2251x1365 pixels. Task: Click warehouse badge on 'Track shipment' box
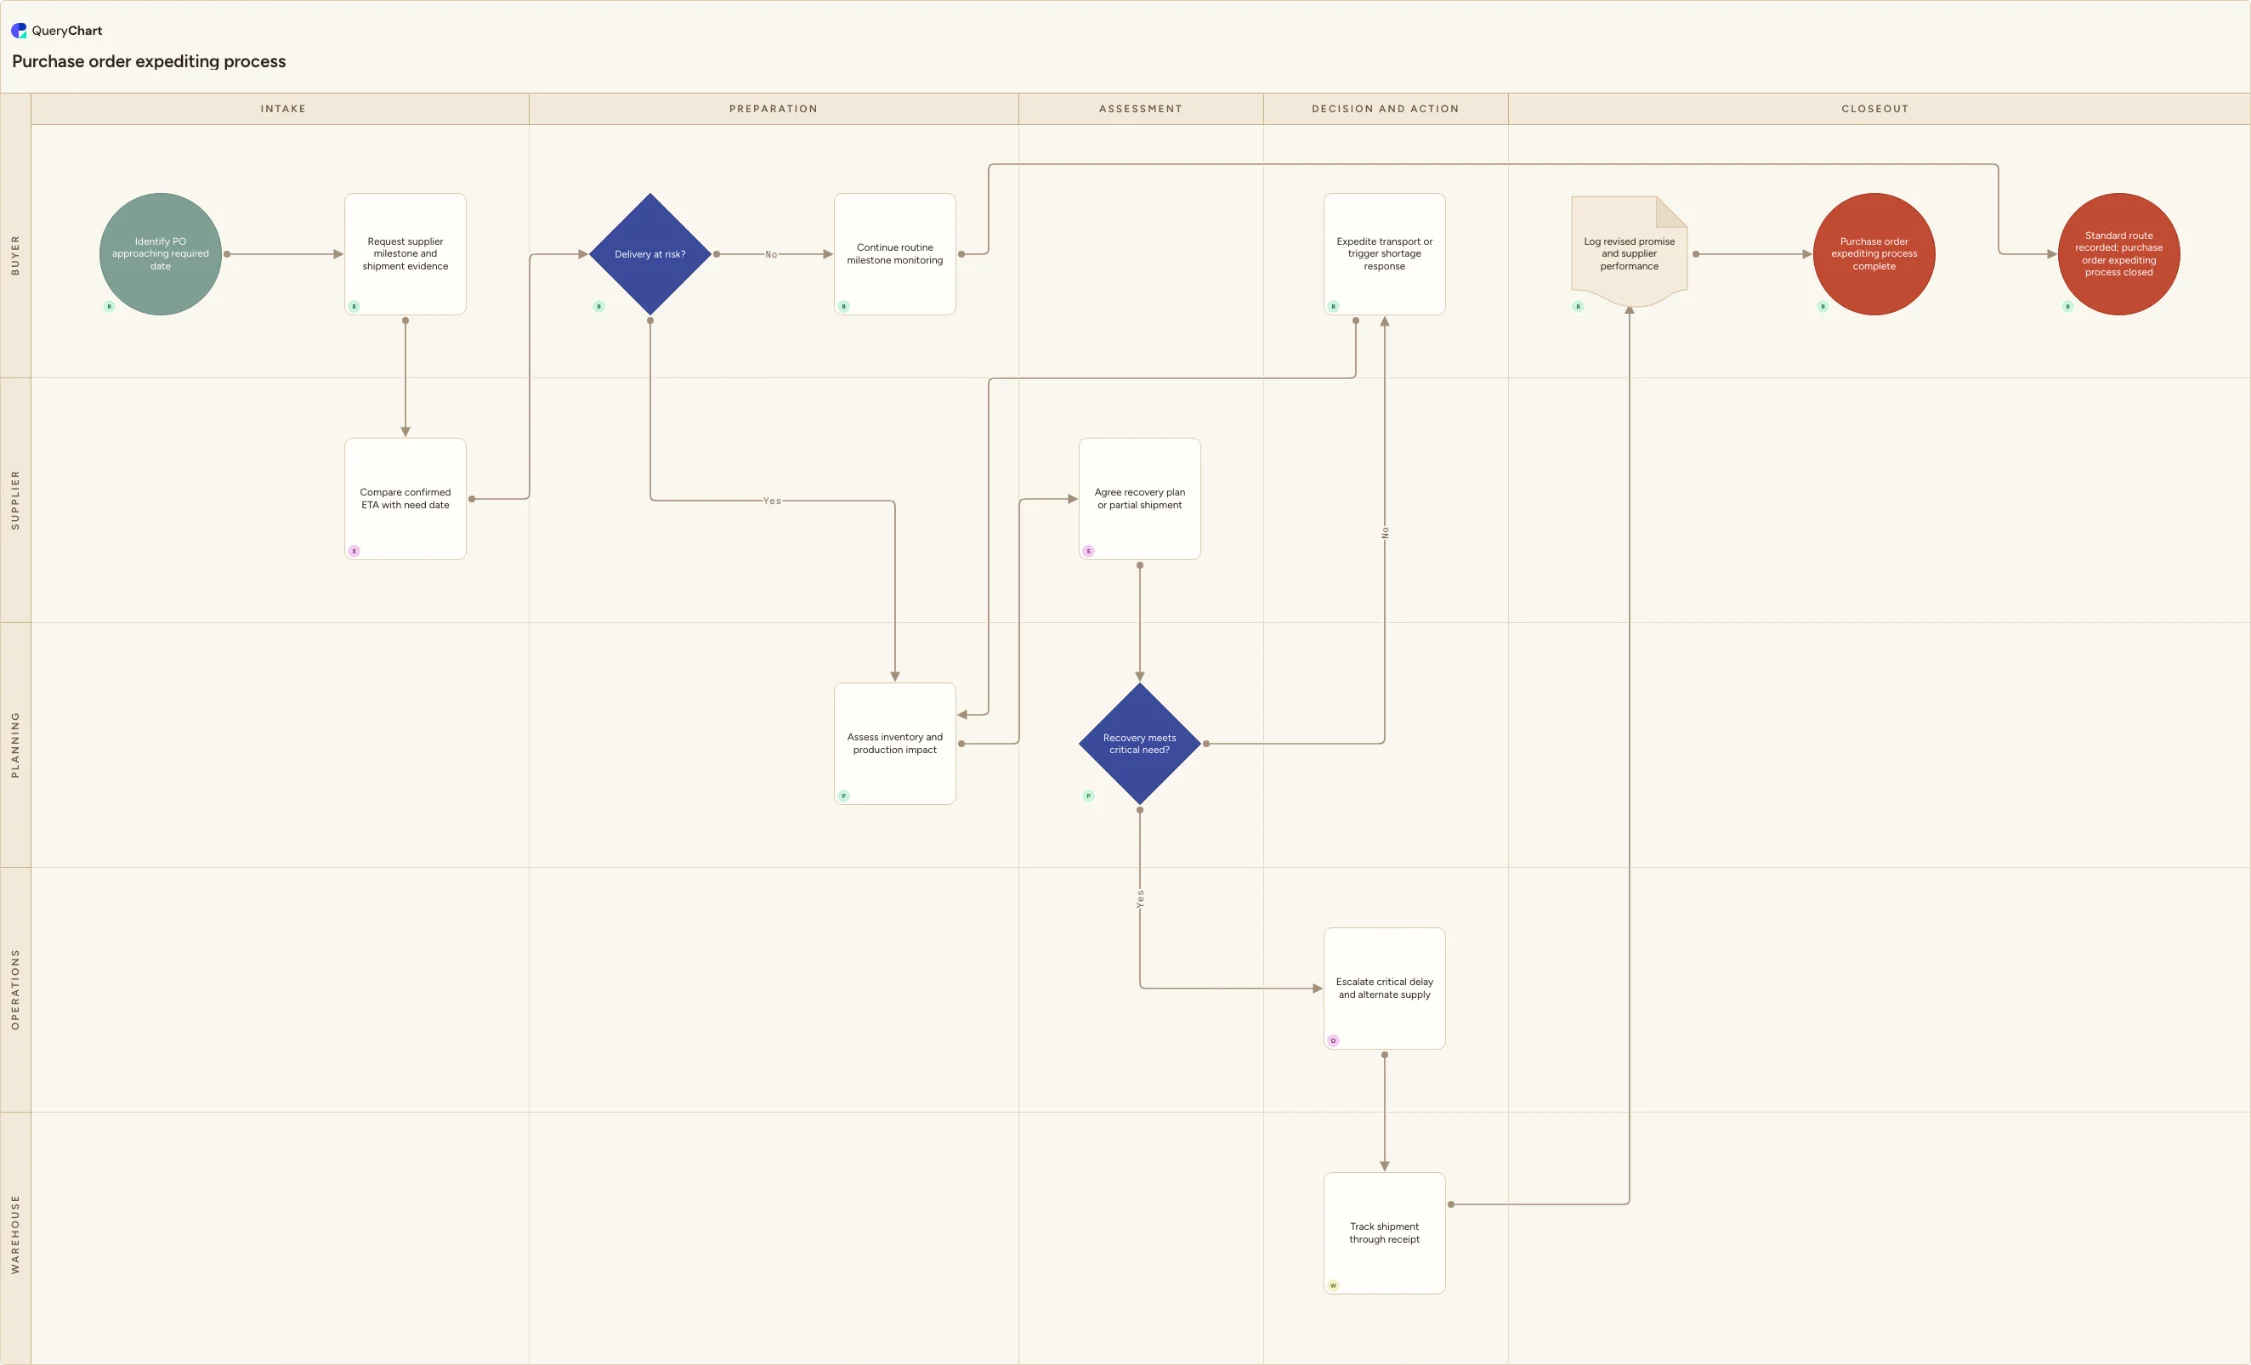[x=1333, y=1285]
